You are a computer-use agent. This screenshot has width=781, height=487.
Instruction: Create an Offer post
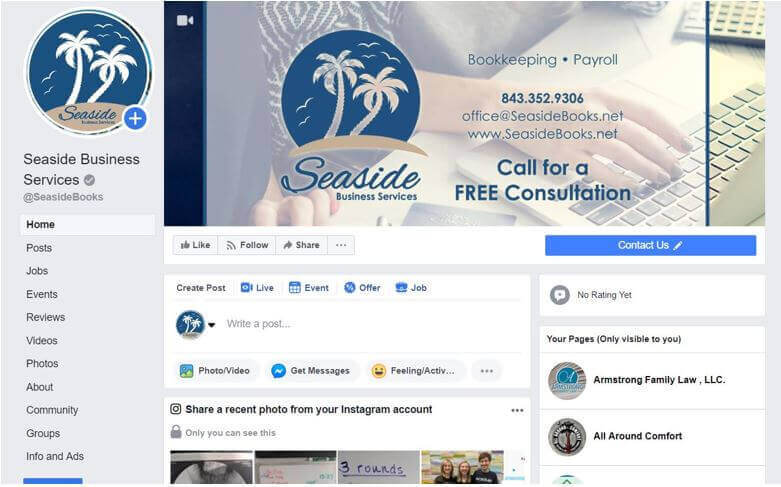pyautogui.click(x=362, y=288)
